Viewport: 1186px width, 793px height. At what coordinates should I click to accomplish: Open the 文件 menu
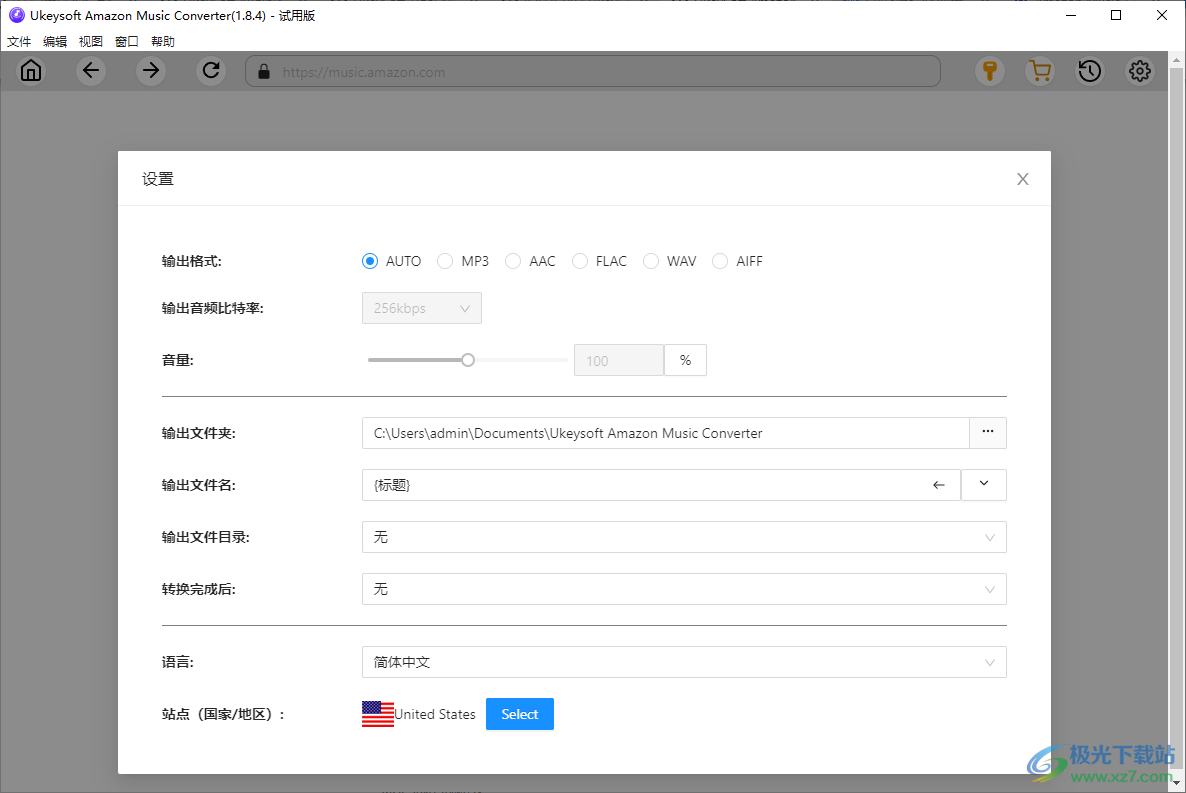[x=19, y=42]
